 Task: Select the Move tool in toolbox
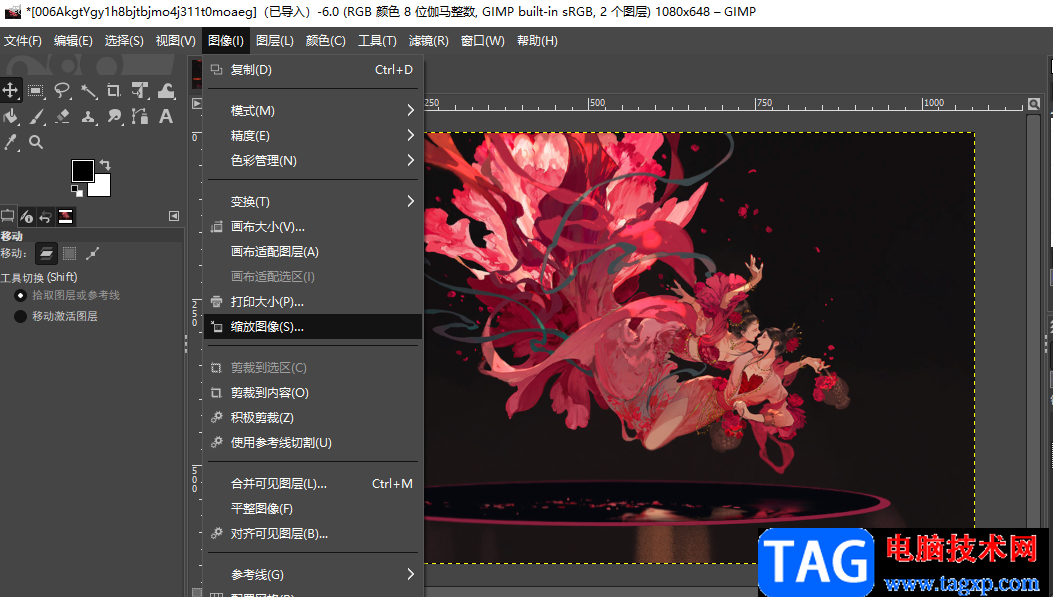(11, 90)
